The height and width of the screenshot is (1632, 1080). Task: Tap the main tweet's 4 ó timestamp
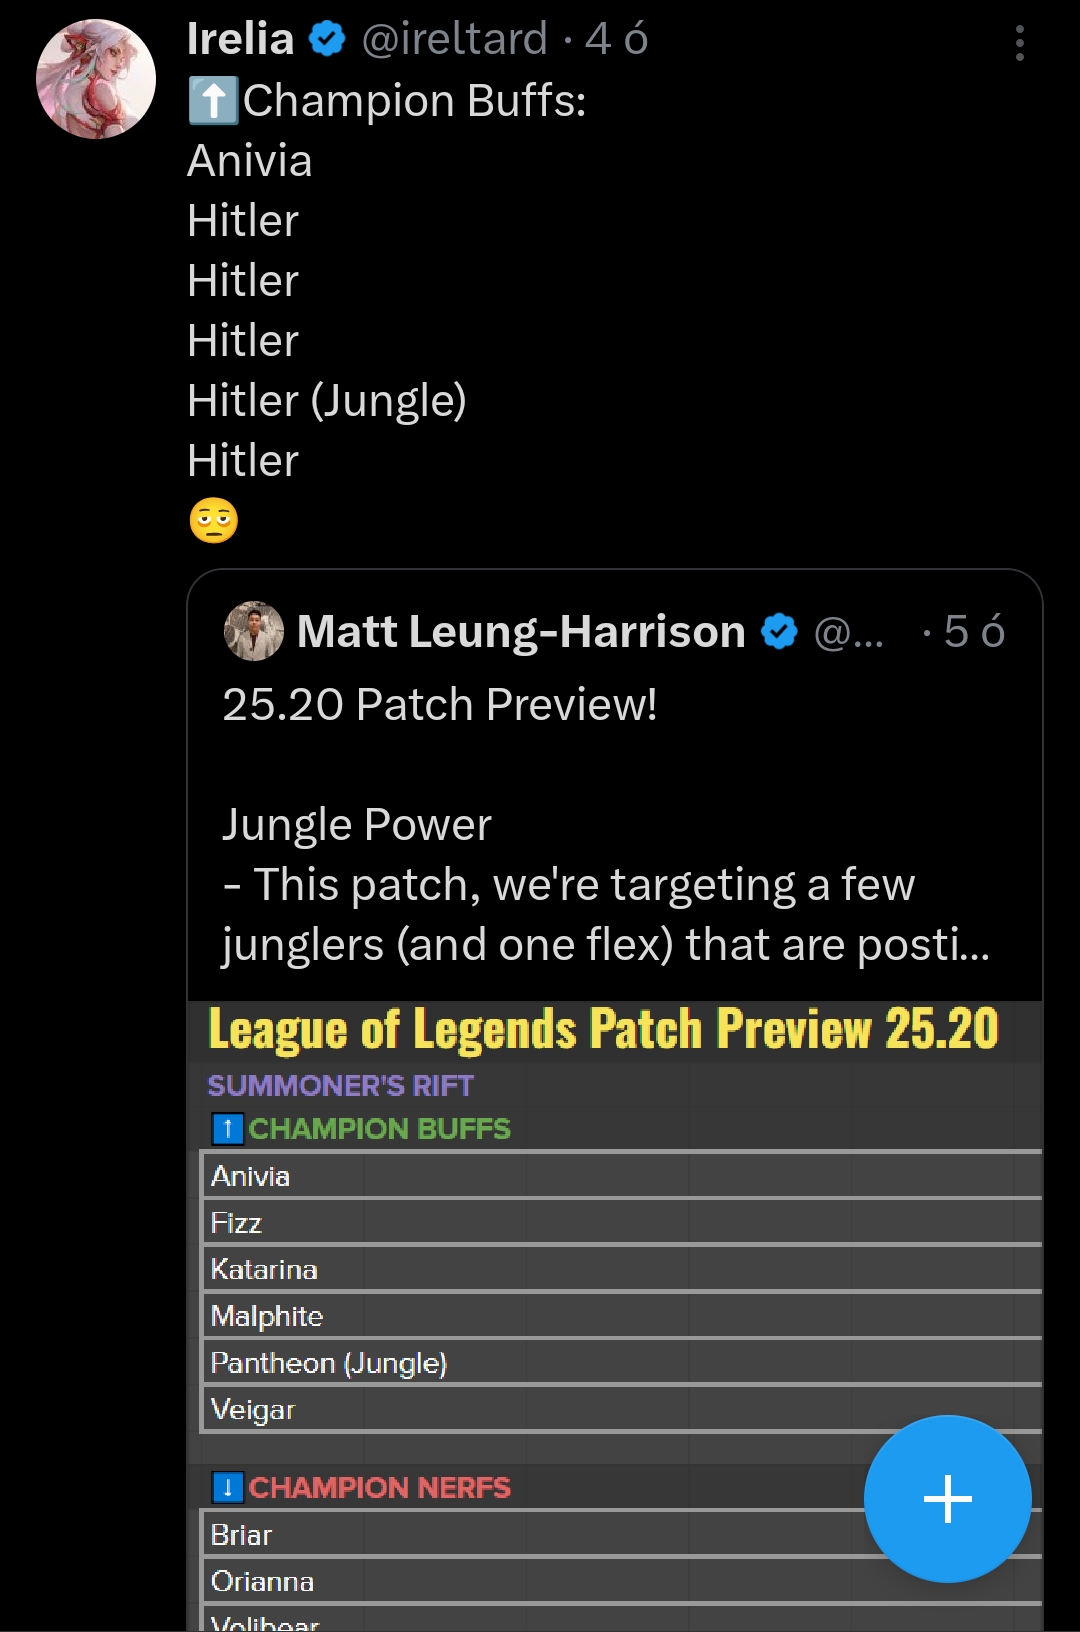point(616,39)
